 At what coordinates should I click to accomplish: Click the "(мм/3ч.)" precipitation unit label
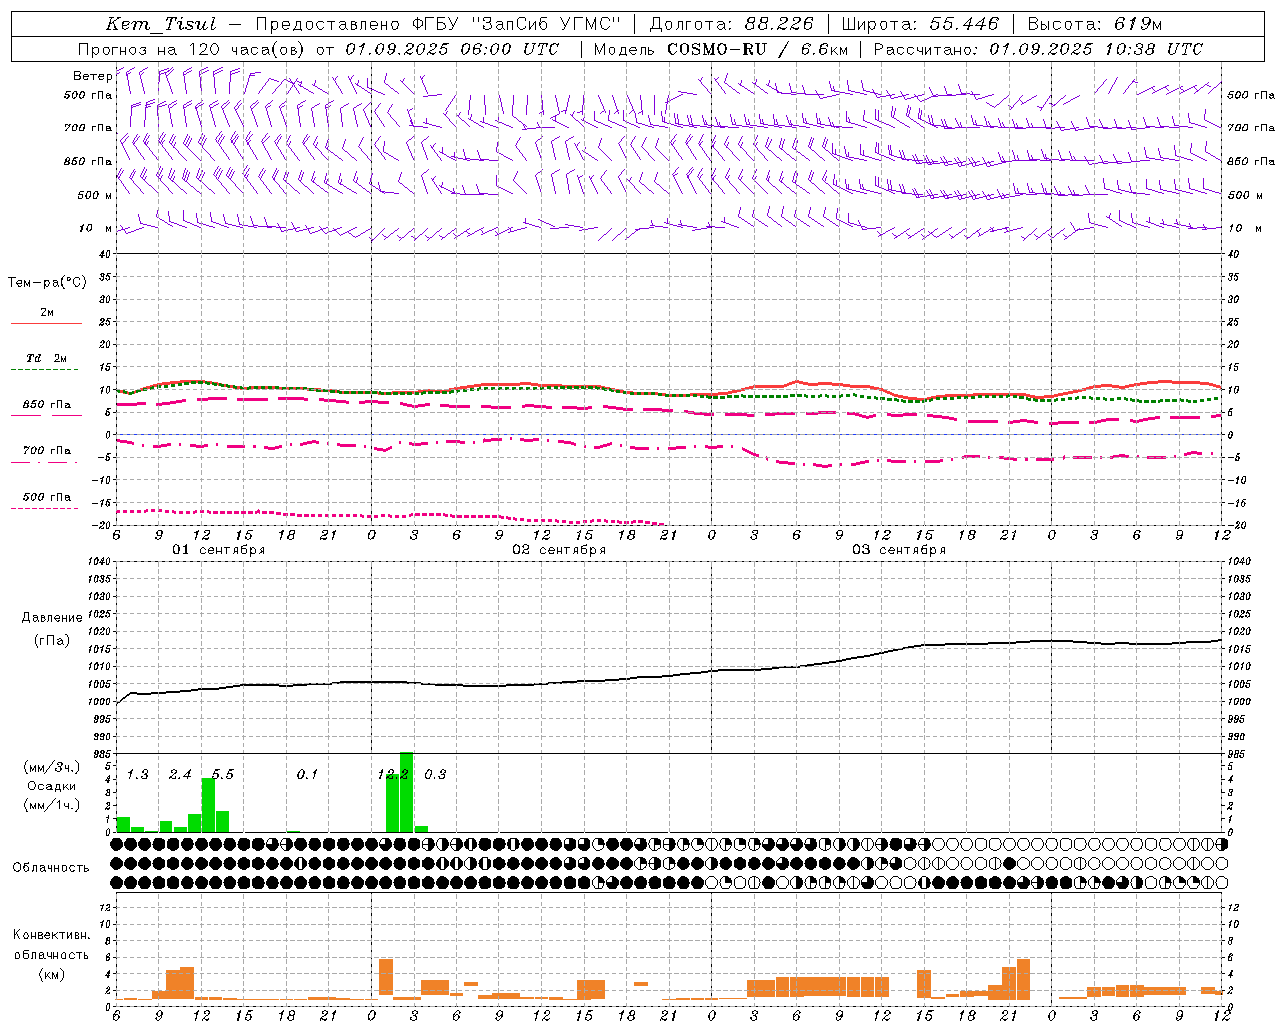click(x=51, y=768)
